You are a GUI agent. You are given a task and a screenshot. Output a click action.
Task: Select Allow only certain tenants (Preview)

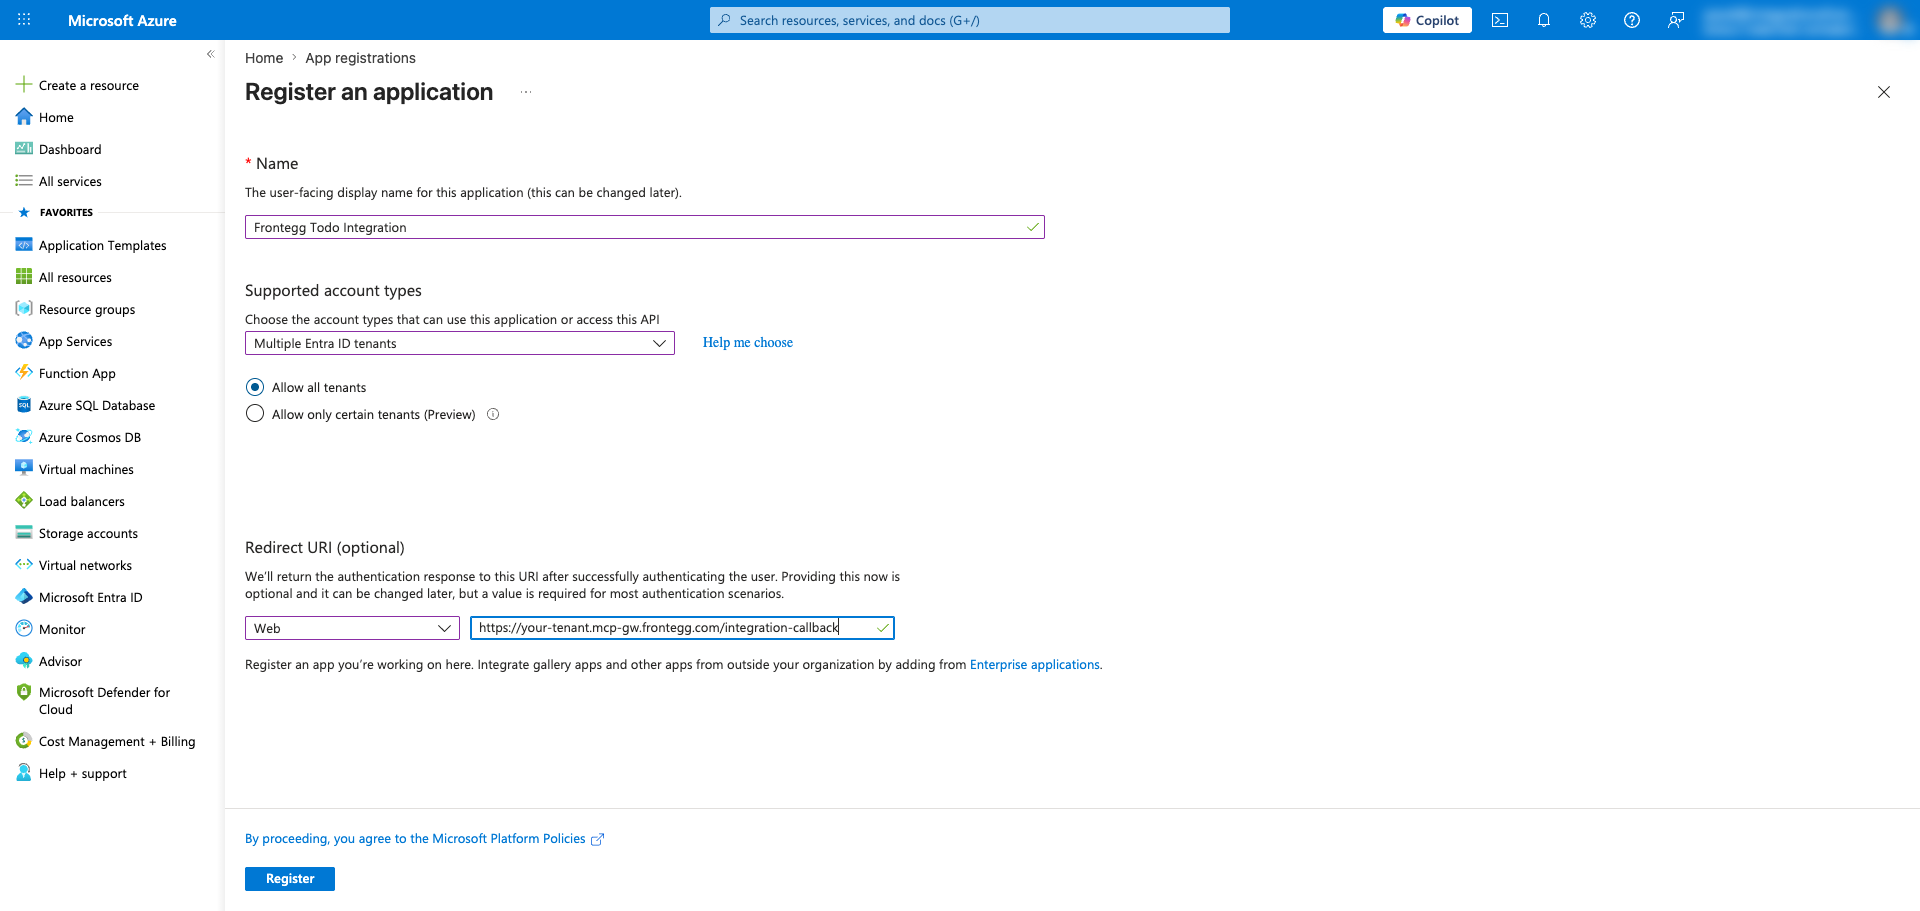click(255, 414)
